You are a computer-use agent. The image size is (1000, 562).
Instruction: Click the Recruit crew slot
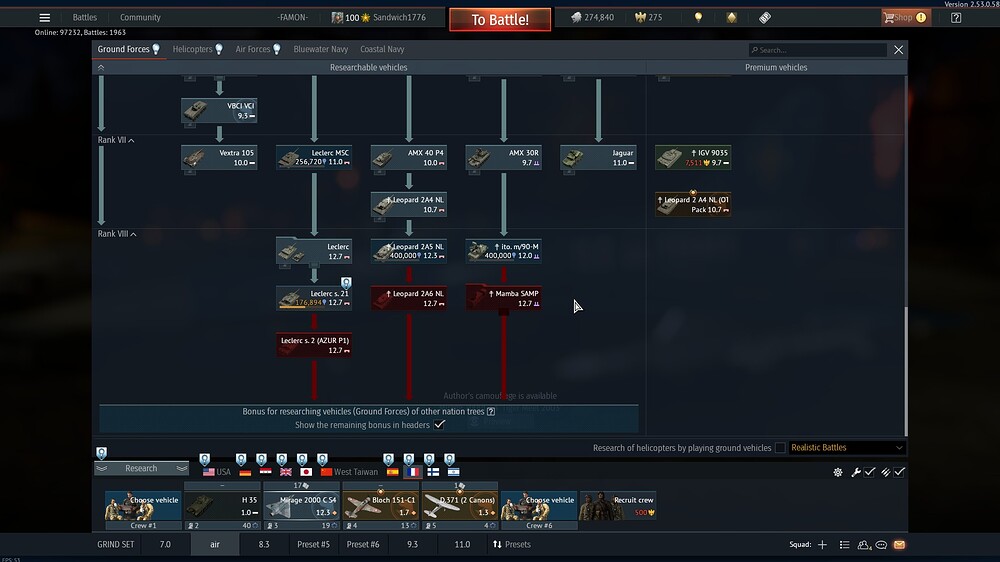[617, 505]
